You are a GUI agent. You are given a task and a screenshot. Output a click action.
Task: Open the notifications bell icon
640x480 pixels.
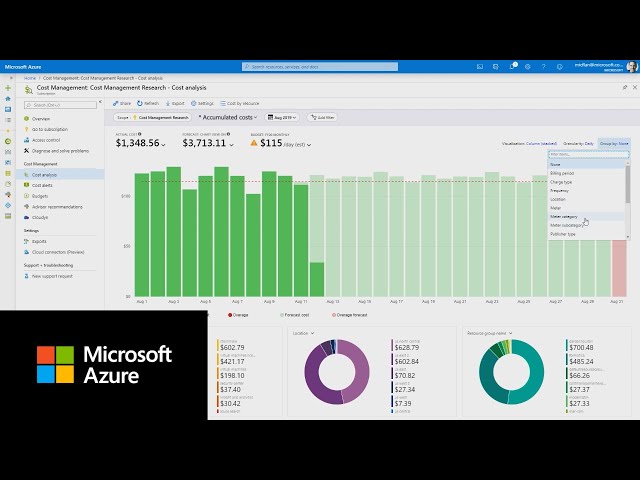[512, 67]
